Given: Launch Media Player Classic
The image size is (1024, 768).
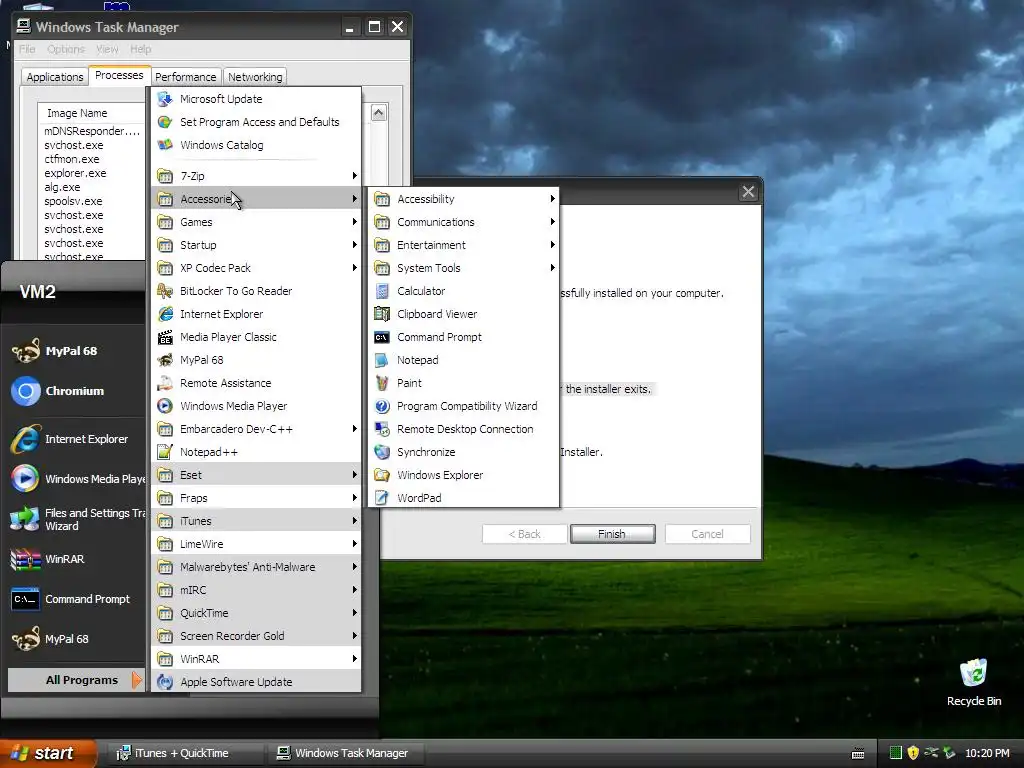Looking at the screenshot, I should click(x=256, y=337).
